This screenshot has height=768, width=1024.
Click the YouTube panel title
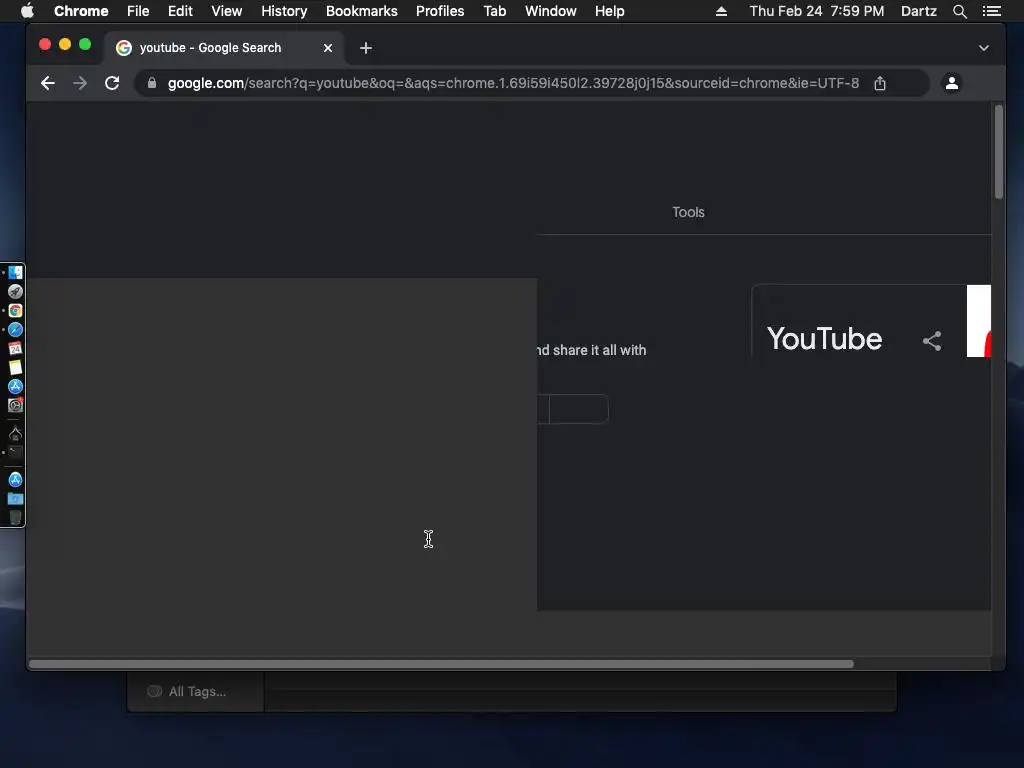point(824,339)
